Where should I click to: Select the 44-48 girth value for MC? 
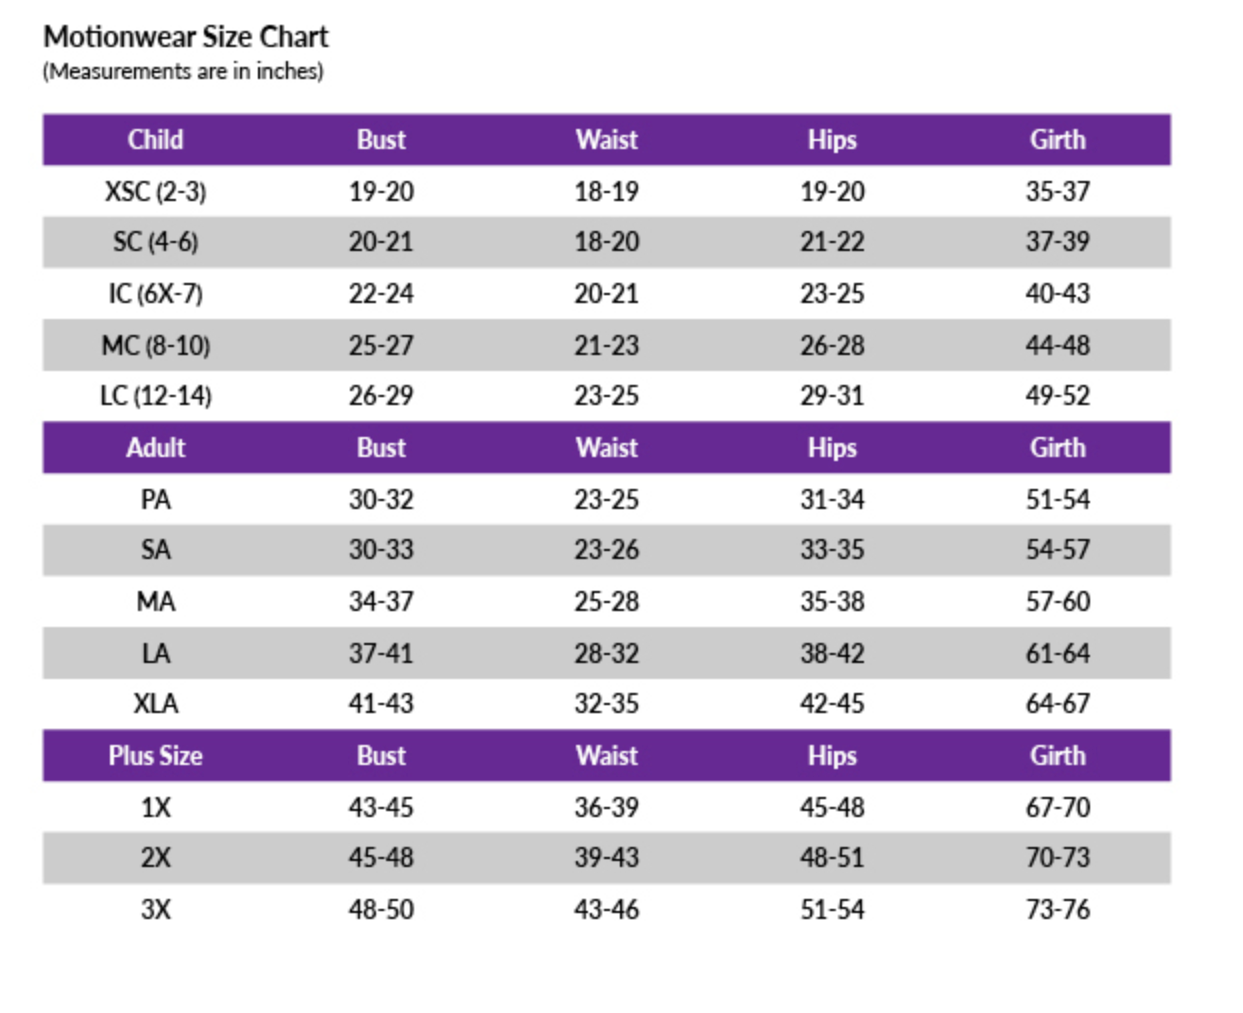pos(1057,346)
